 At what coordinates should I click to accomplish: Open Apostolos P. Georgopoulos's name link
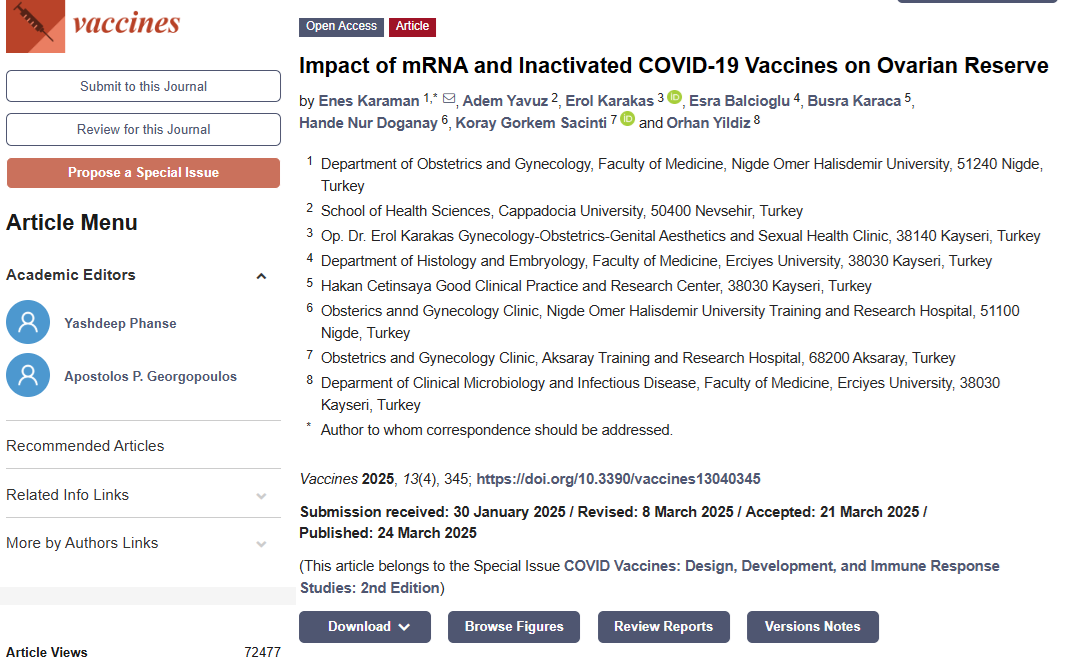tap(151, 376)
